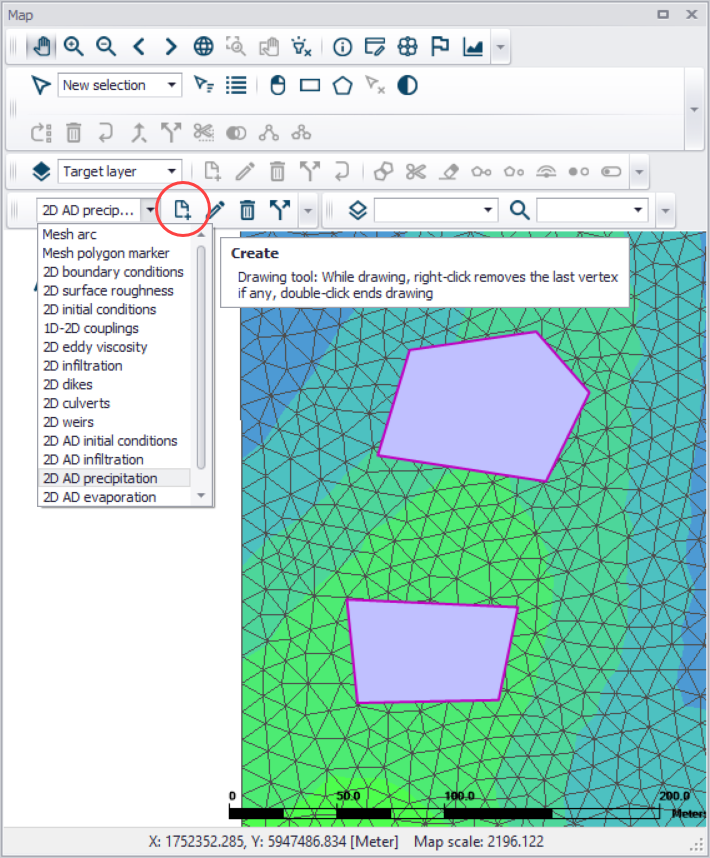Click the search magnifier icon

pyautogui.click(x=519, y=210)
